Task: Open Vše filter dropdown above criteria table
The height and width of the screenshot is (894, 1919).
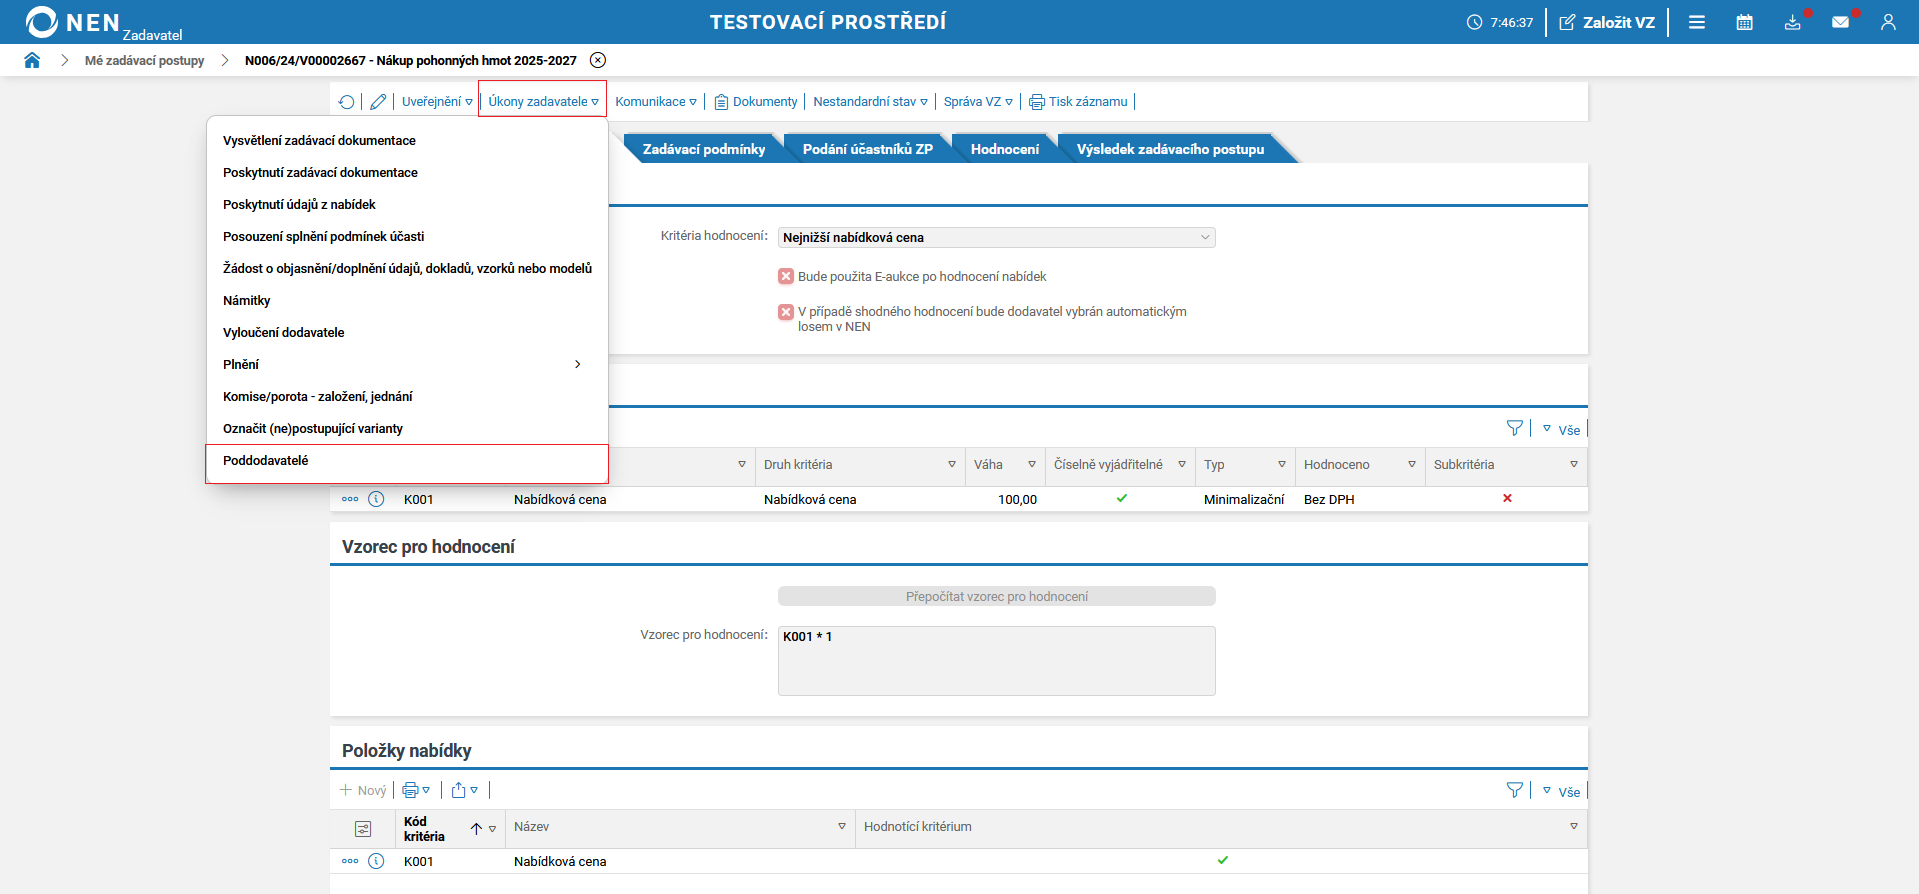Action: pos(1561,430)
